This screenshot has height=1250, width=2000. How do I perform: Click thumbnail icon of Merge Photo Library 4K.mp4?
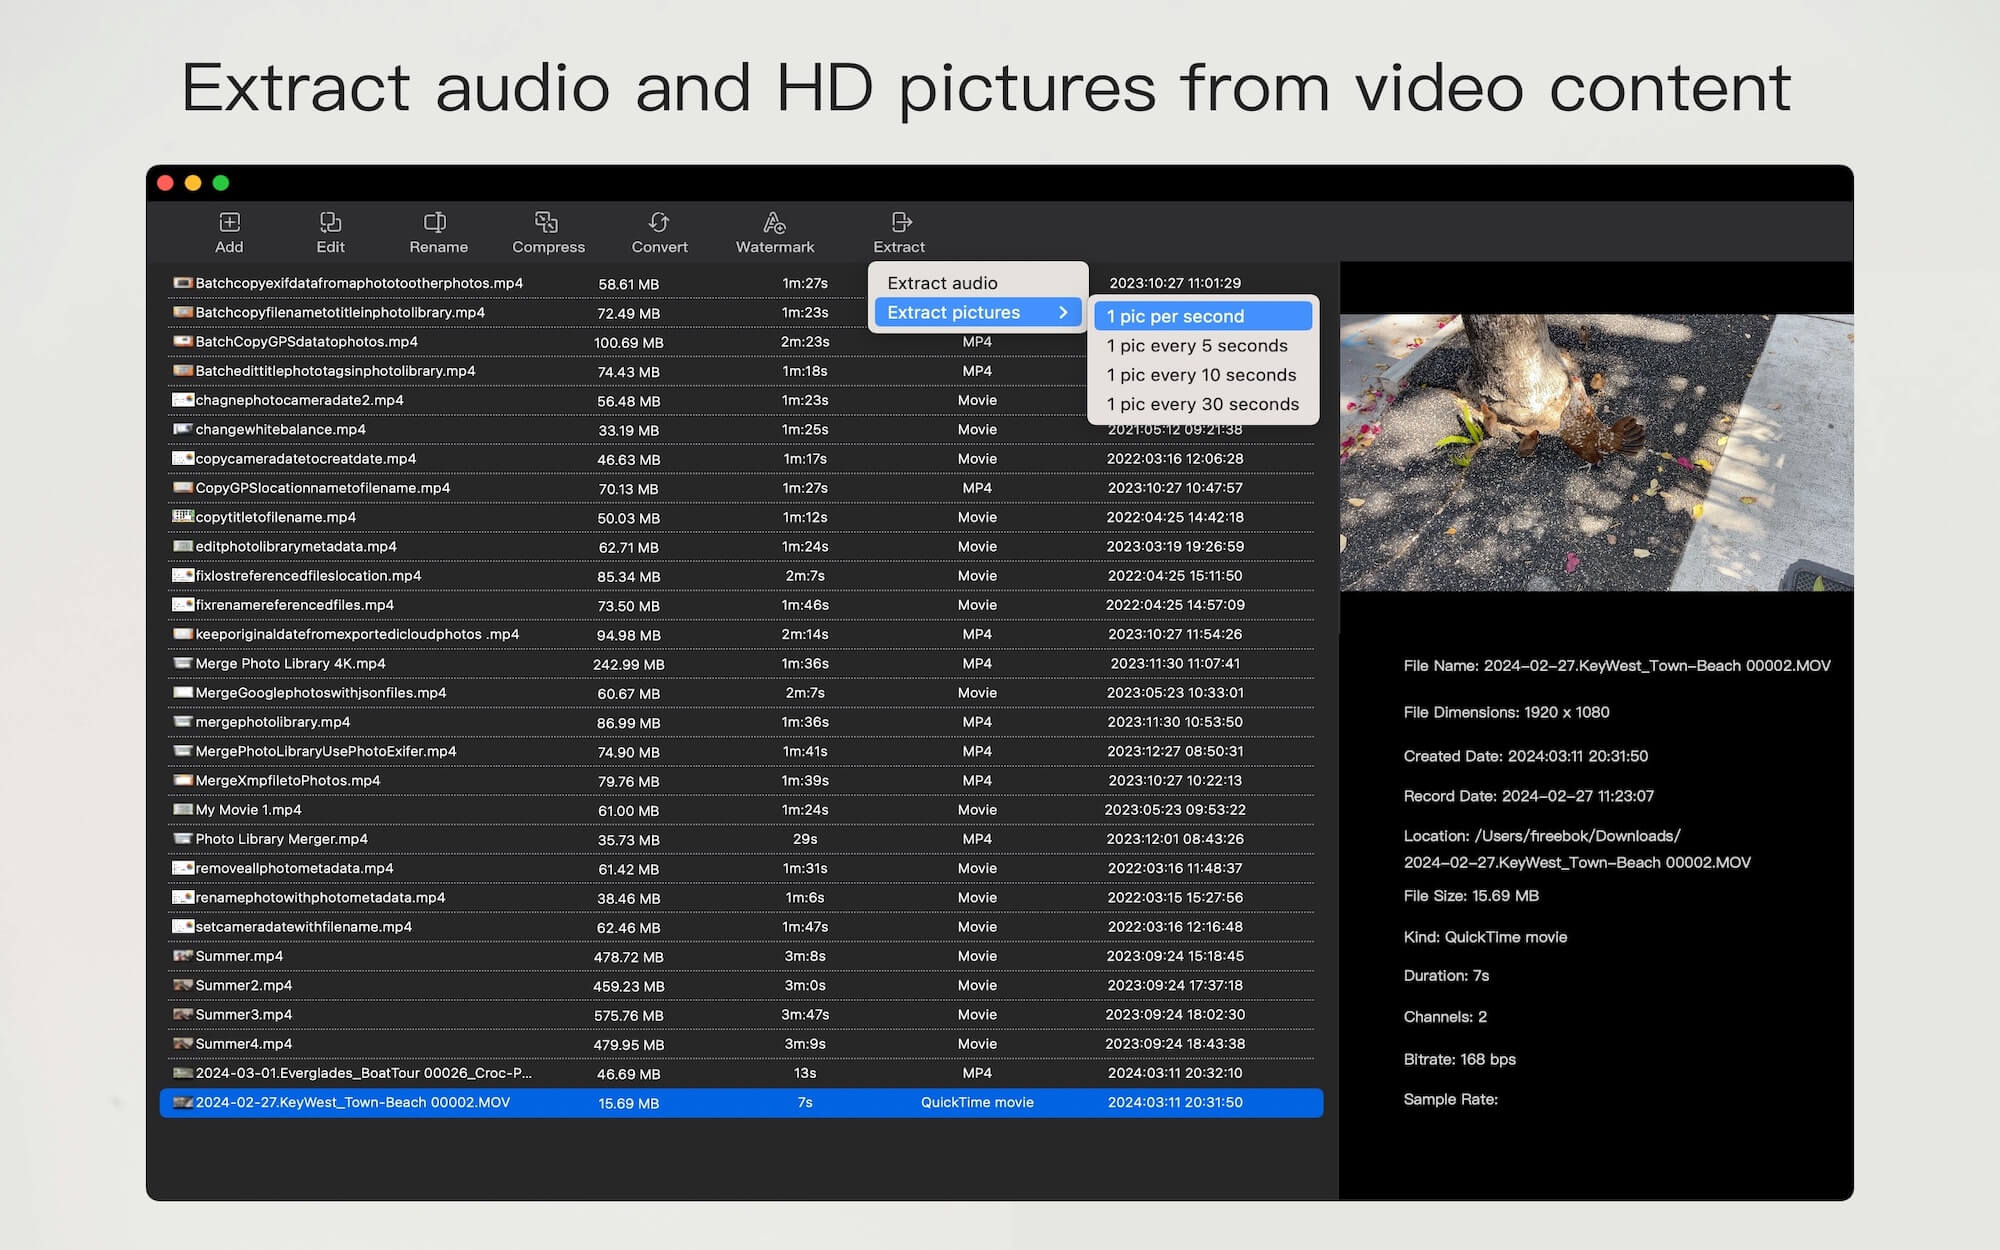pos(183,663)
